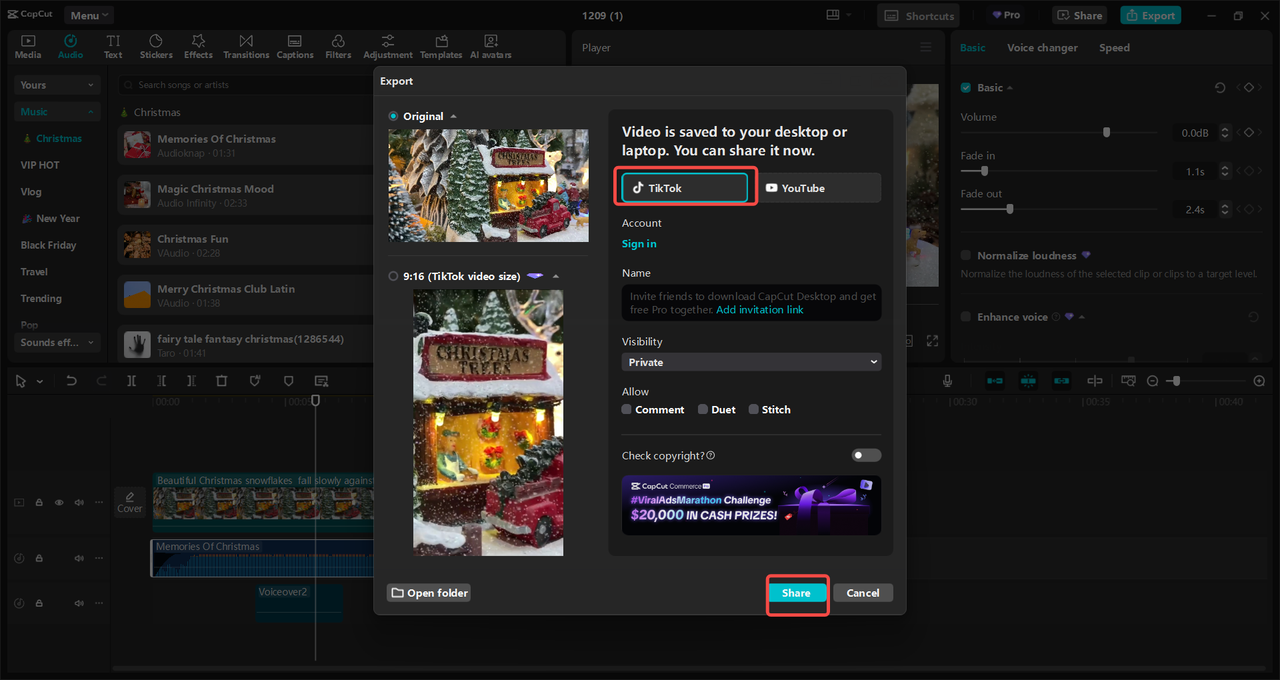Collapse the Basic section arrow
The image size is (1280, 680).
[x=1010, y=88]
